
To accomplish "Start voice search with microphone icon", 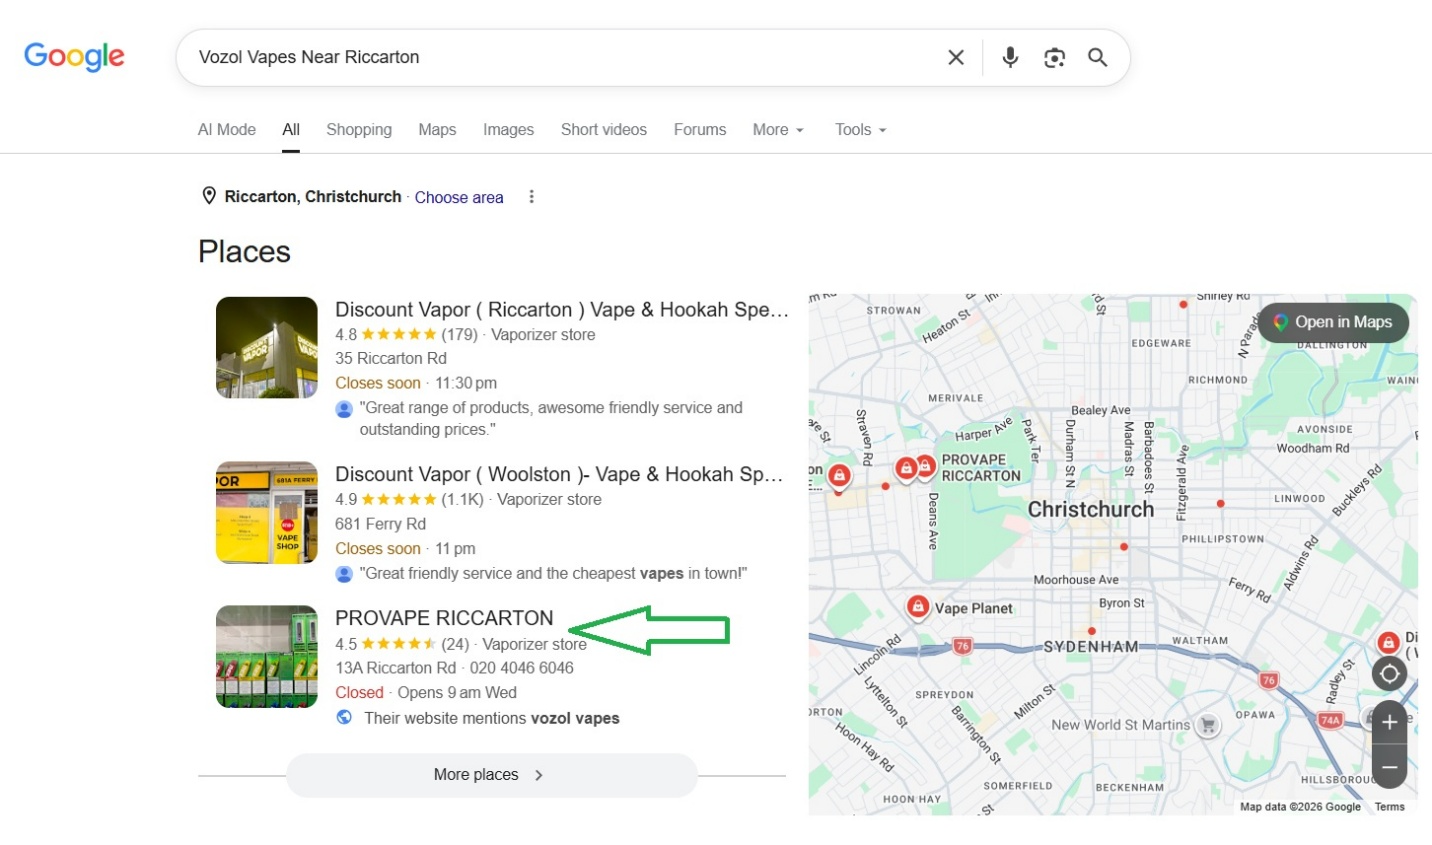I will (1010, 57).
